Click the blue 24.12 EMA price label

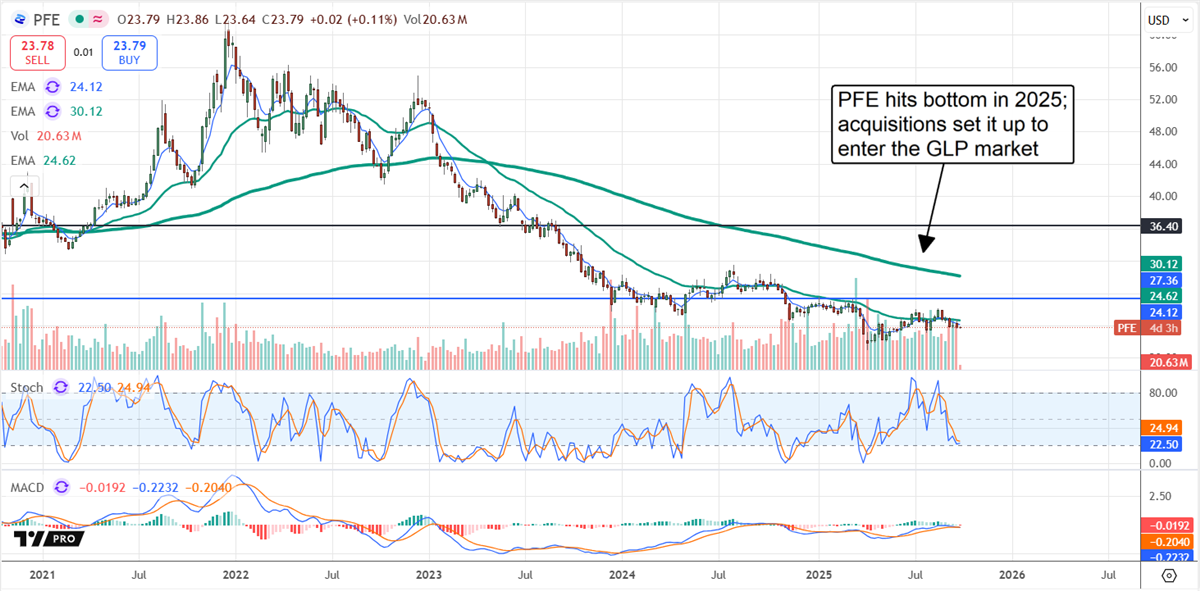1165,311
